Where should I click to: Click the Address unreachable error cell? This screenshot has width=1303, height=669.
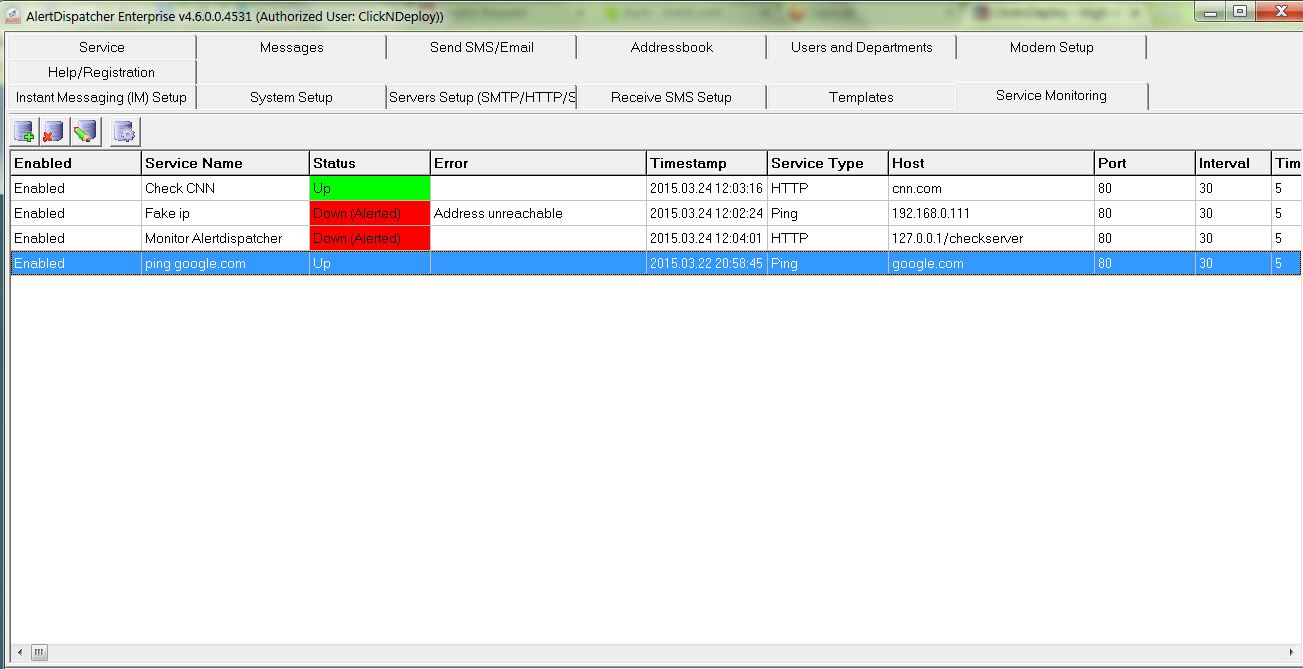point(538,213)
